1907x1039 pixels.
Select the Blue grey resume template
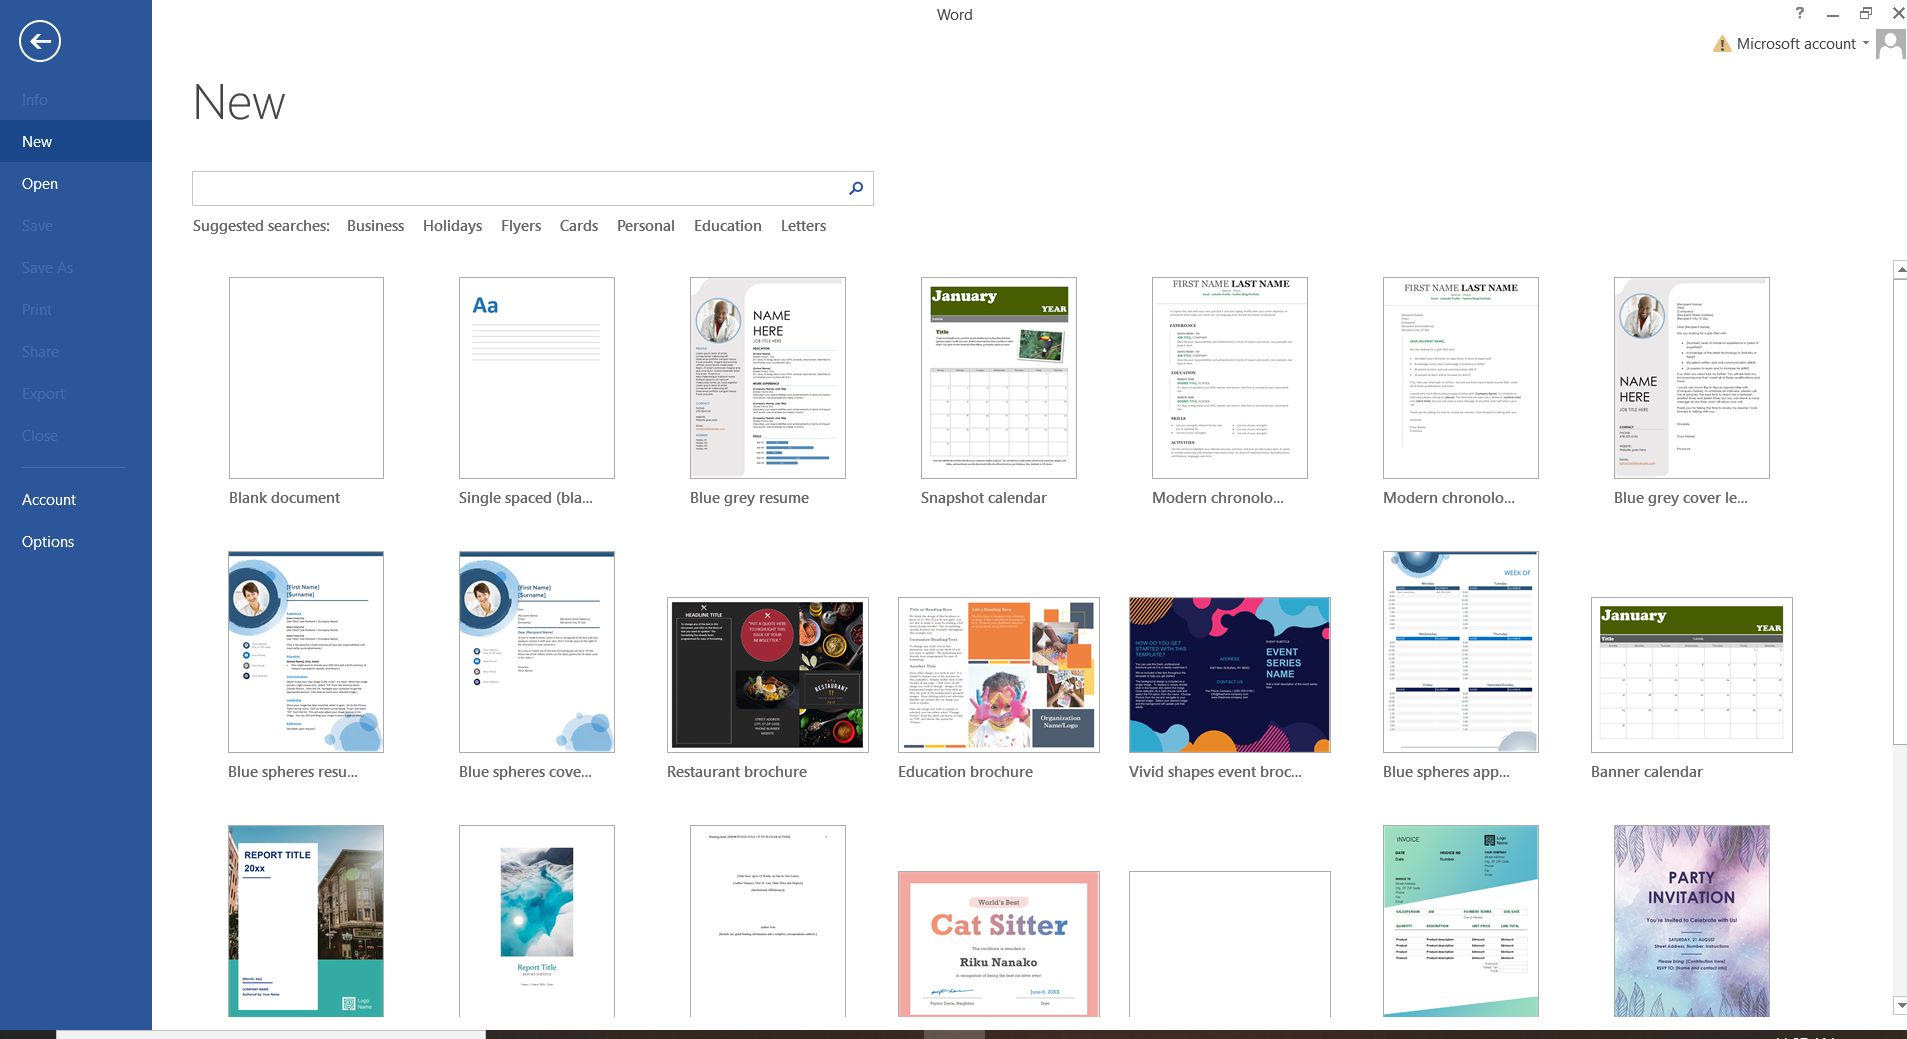(768, 378)
